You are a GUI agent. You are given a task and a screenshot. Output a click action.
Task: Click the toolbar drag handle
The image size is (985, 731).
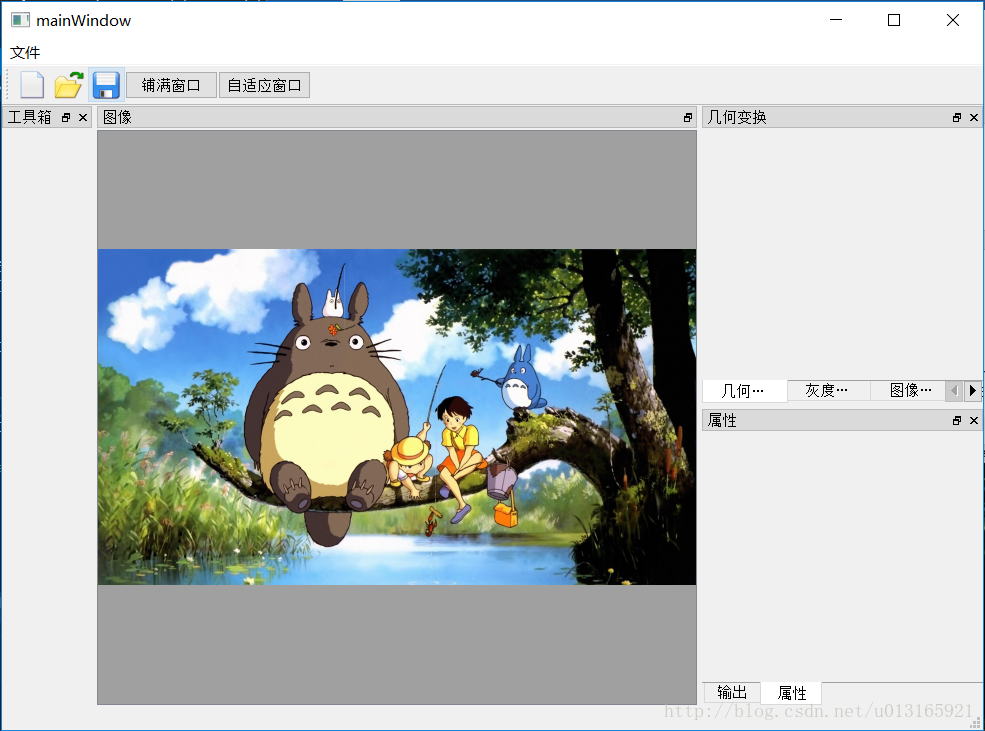pyautogui.click(x=7, y=85)
